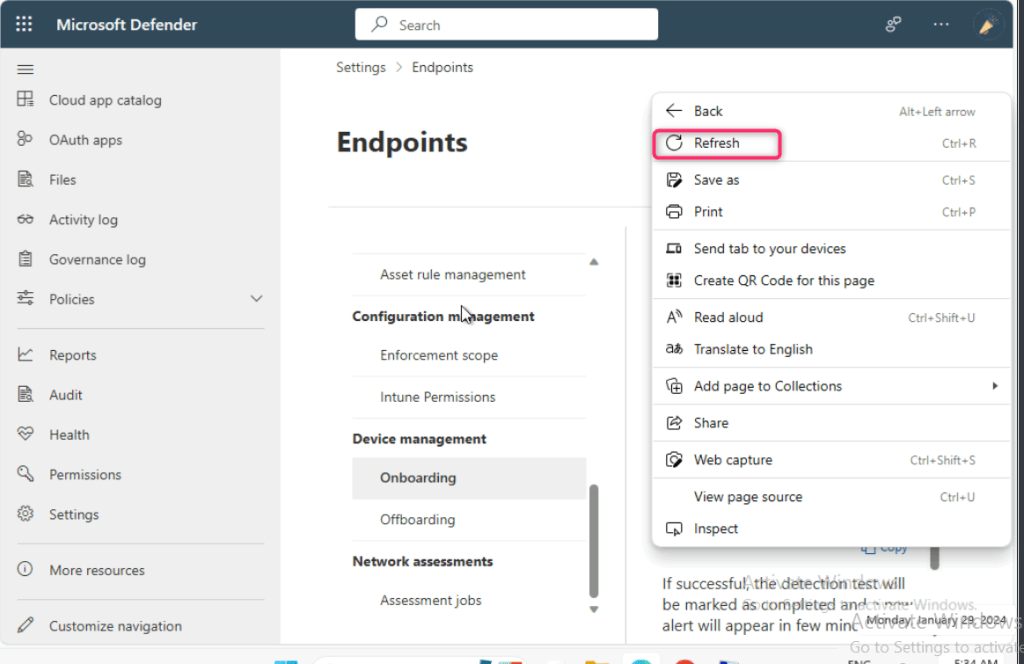Click the community icon in header
This screenshot has height=664, width=1024.
894,25
